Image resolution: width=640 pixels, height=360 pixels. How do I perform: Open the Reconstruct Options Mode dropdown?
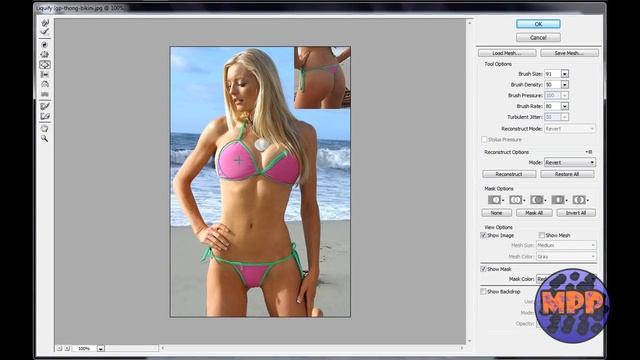tap(570, 162)
